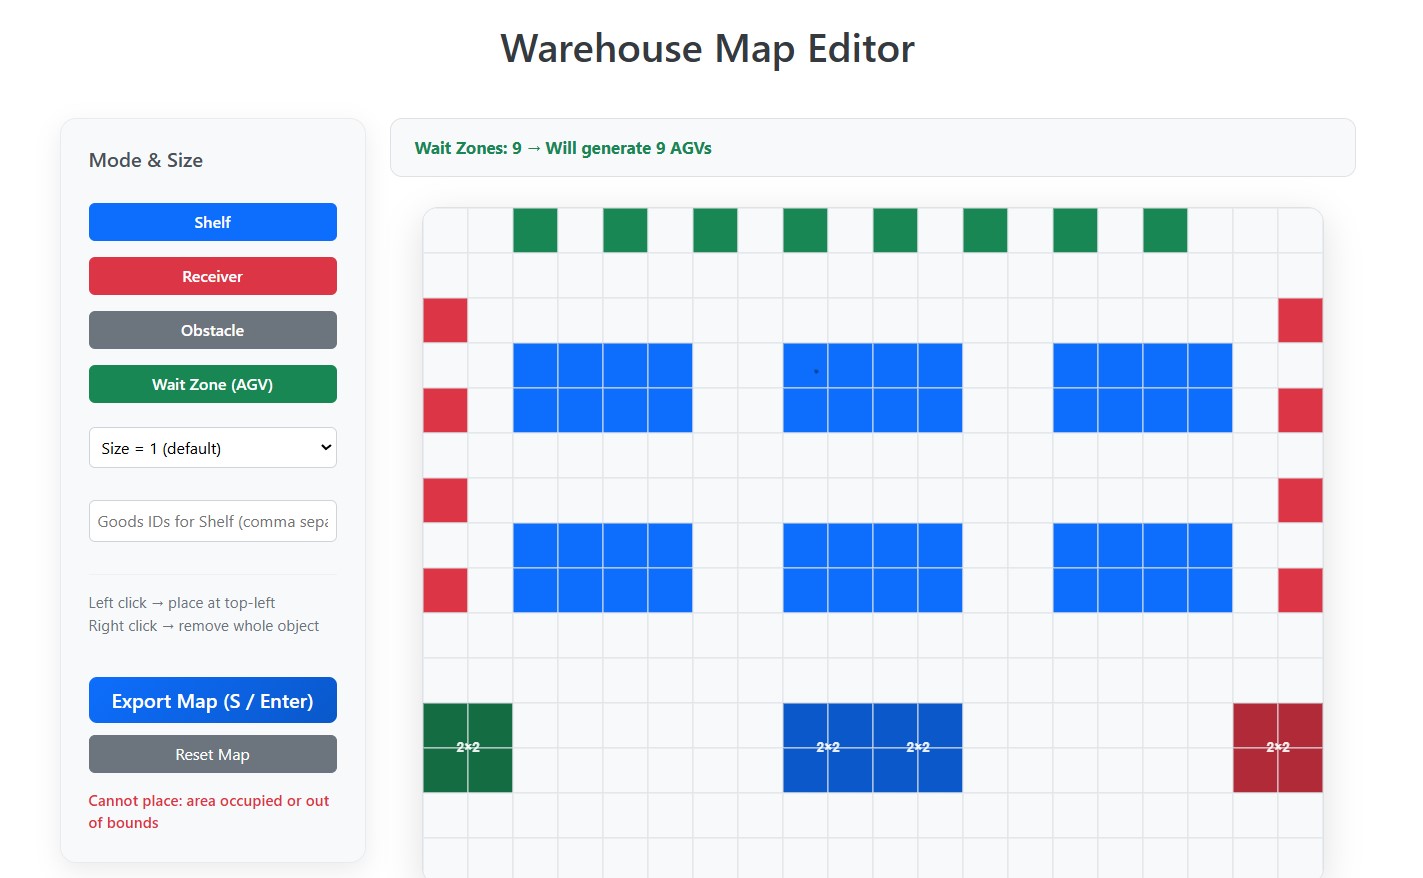Click the Goods IDs input field

point(212,521)
